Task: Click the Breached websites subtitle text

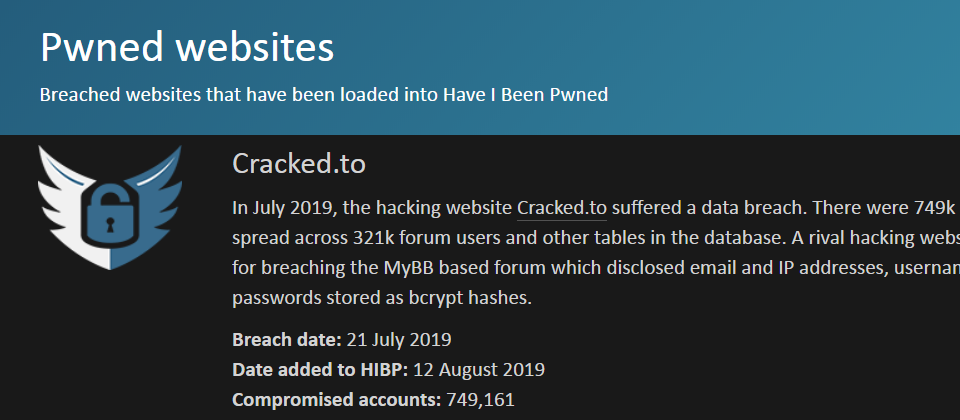Action: click(x=324, y=94)
